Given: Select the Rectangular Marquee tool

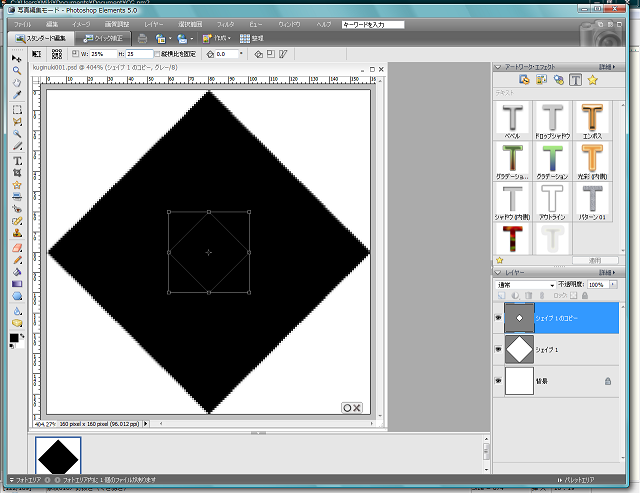Looking at the screenshot, I should point(17,109).
